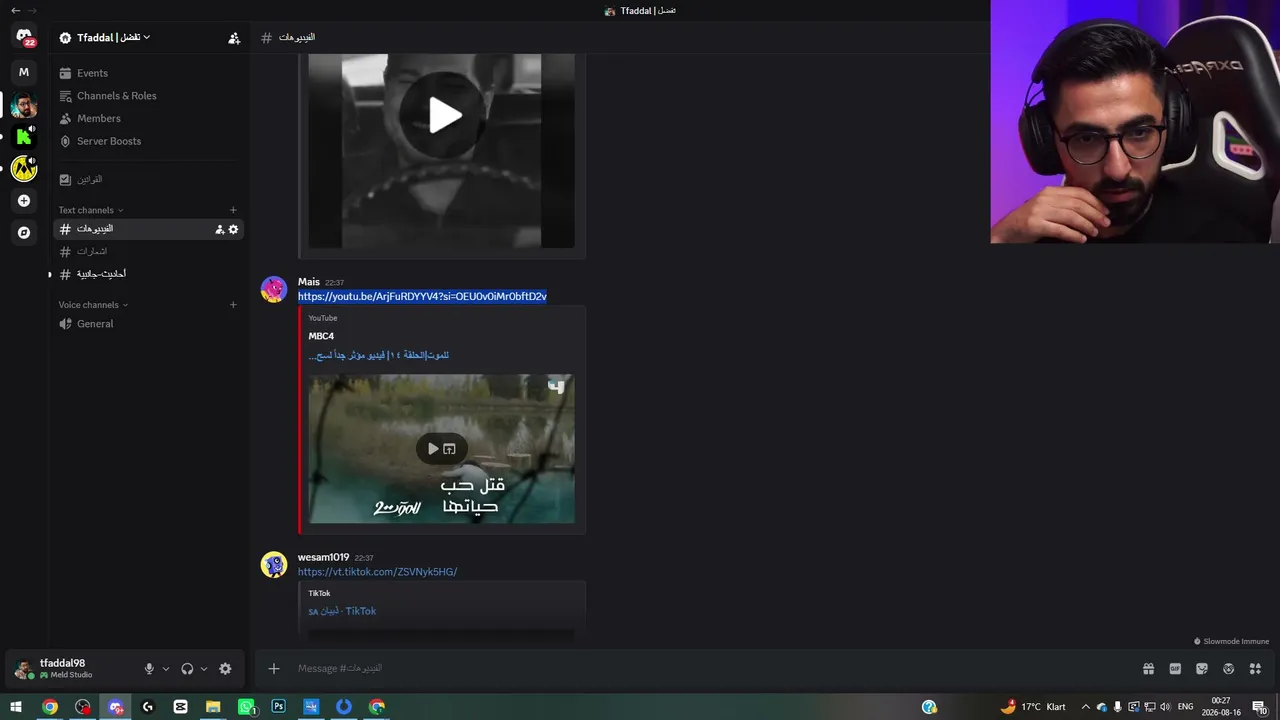Create a new voice channel
This screenshot has height=720, width=1280.
(233, 305)
